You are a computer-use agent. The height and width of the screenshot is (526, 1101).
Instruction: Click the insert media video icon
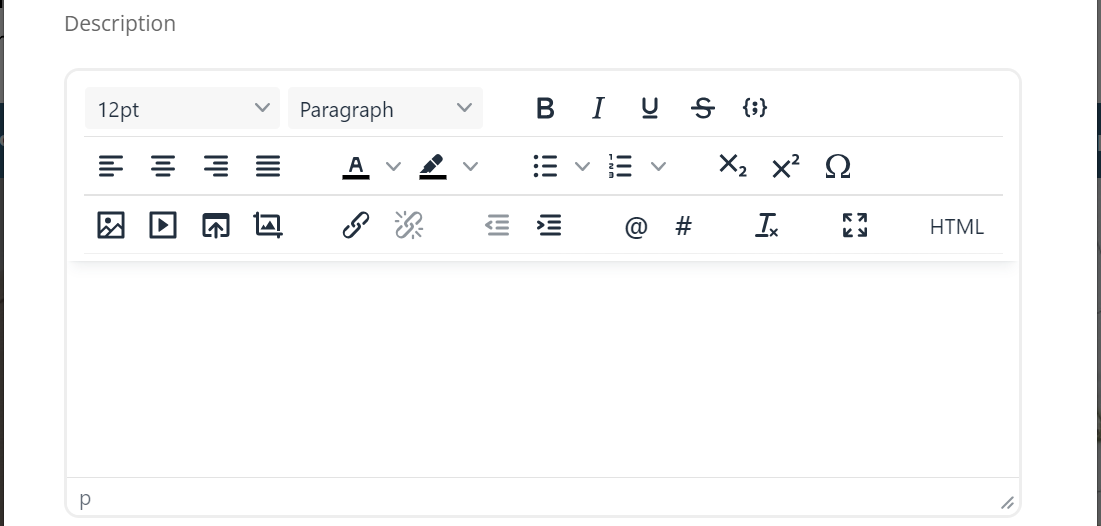coord(163,226)
